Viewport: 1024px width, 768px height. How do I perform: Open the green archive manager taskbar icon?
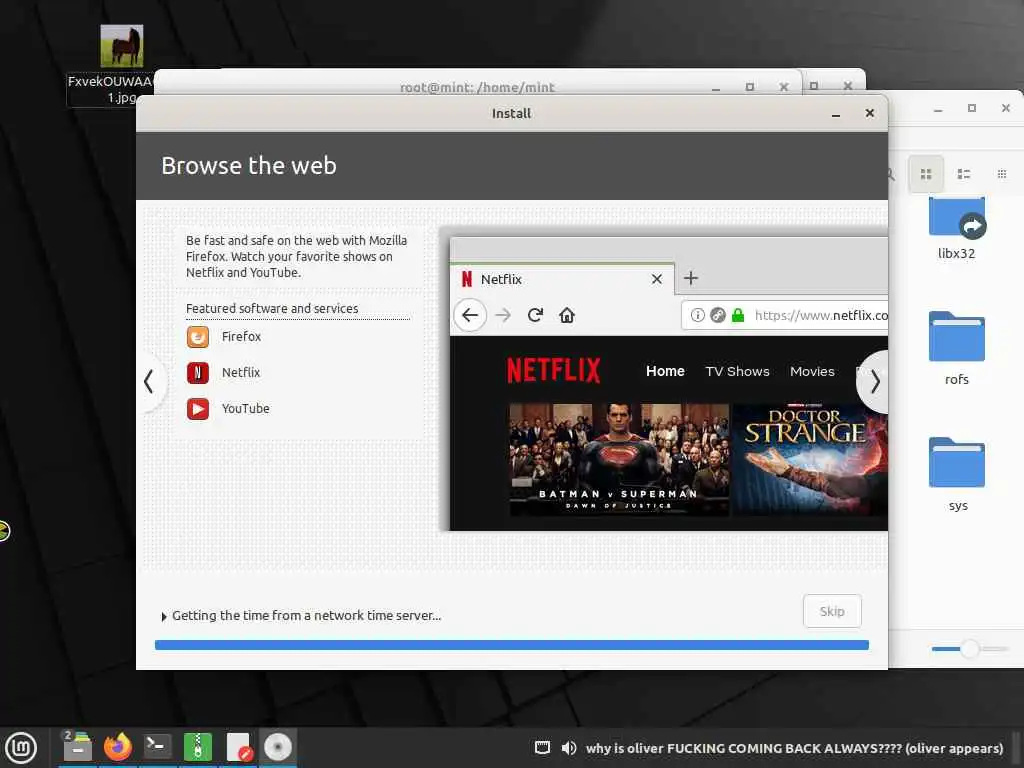(197, 746)
